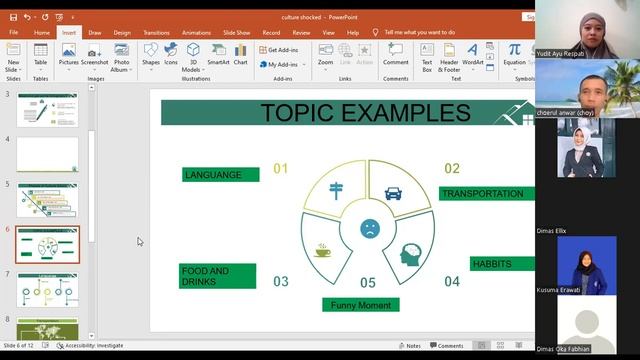This screenshot has height=360, width=640.
Task: Select slide 5 thumbnail
Action: coord(47,200)
